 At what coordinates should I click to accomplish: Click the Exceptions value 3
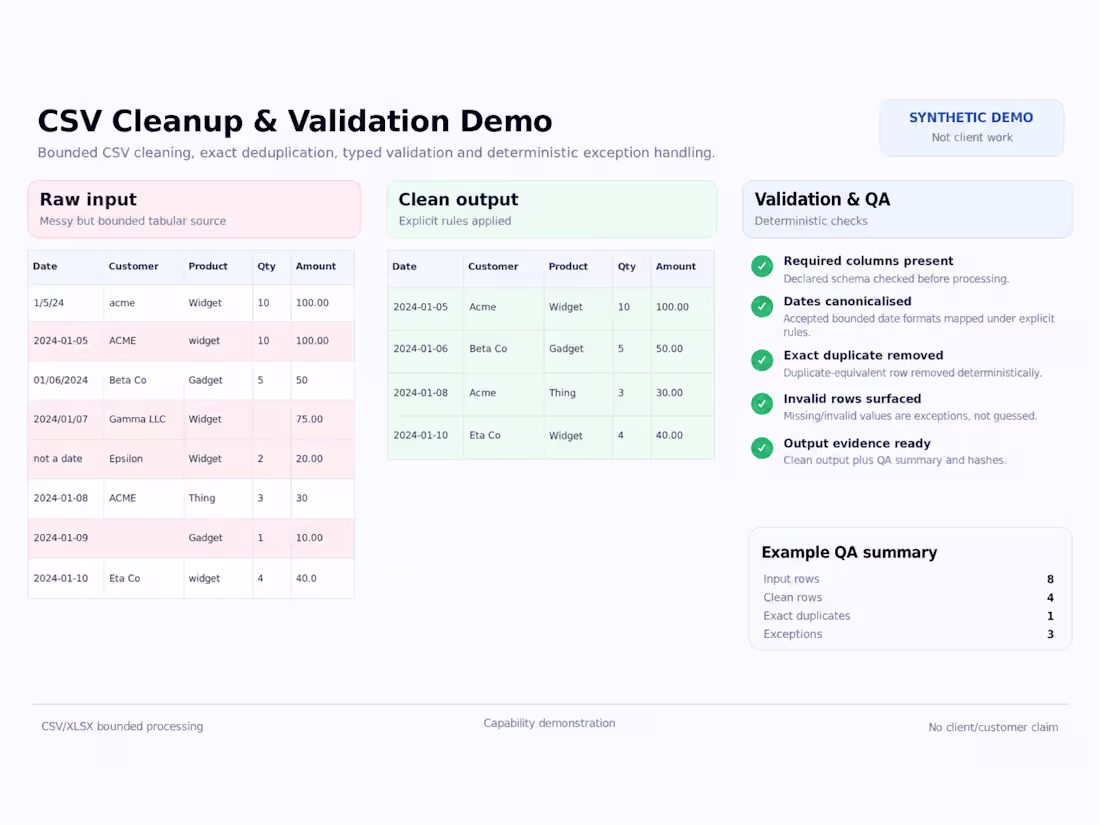[x=1050, y=634]
